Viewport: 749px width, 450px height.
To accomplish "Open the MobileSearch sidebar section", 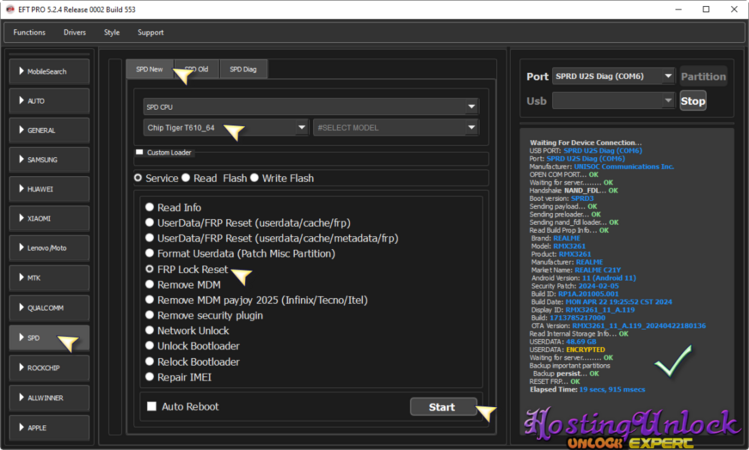I will pos(48,72).
